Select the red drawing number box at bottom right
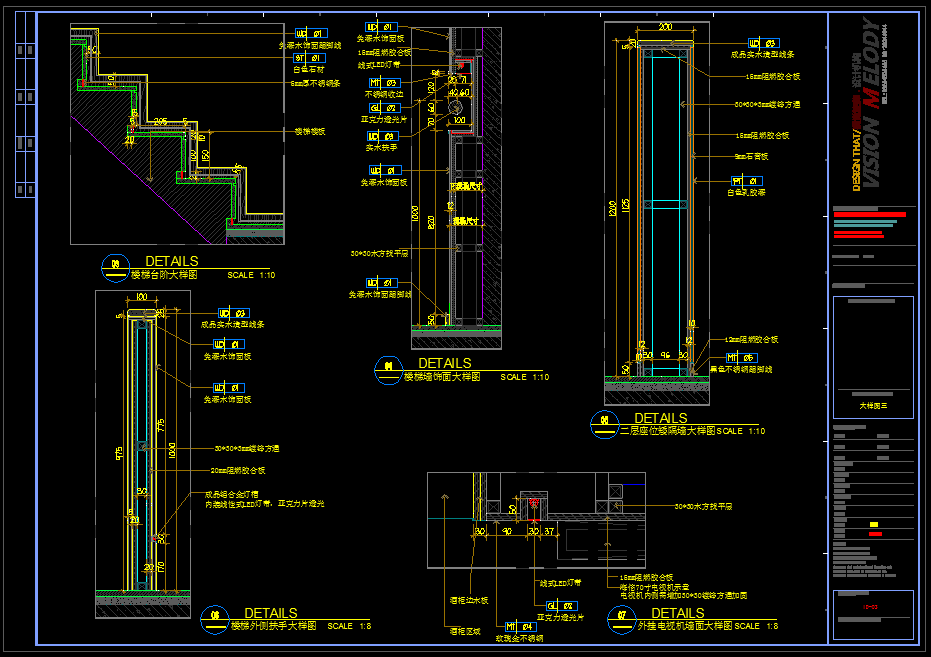This screenshot has height=657, width=931. tap(872, 605)
